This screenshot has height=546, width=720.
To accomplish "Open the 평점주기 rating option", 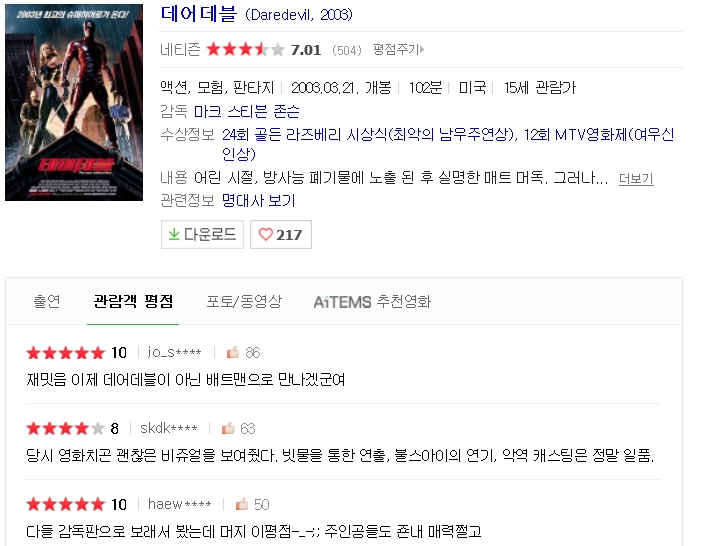I will tap(398, 49).
